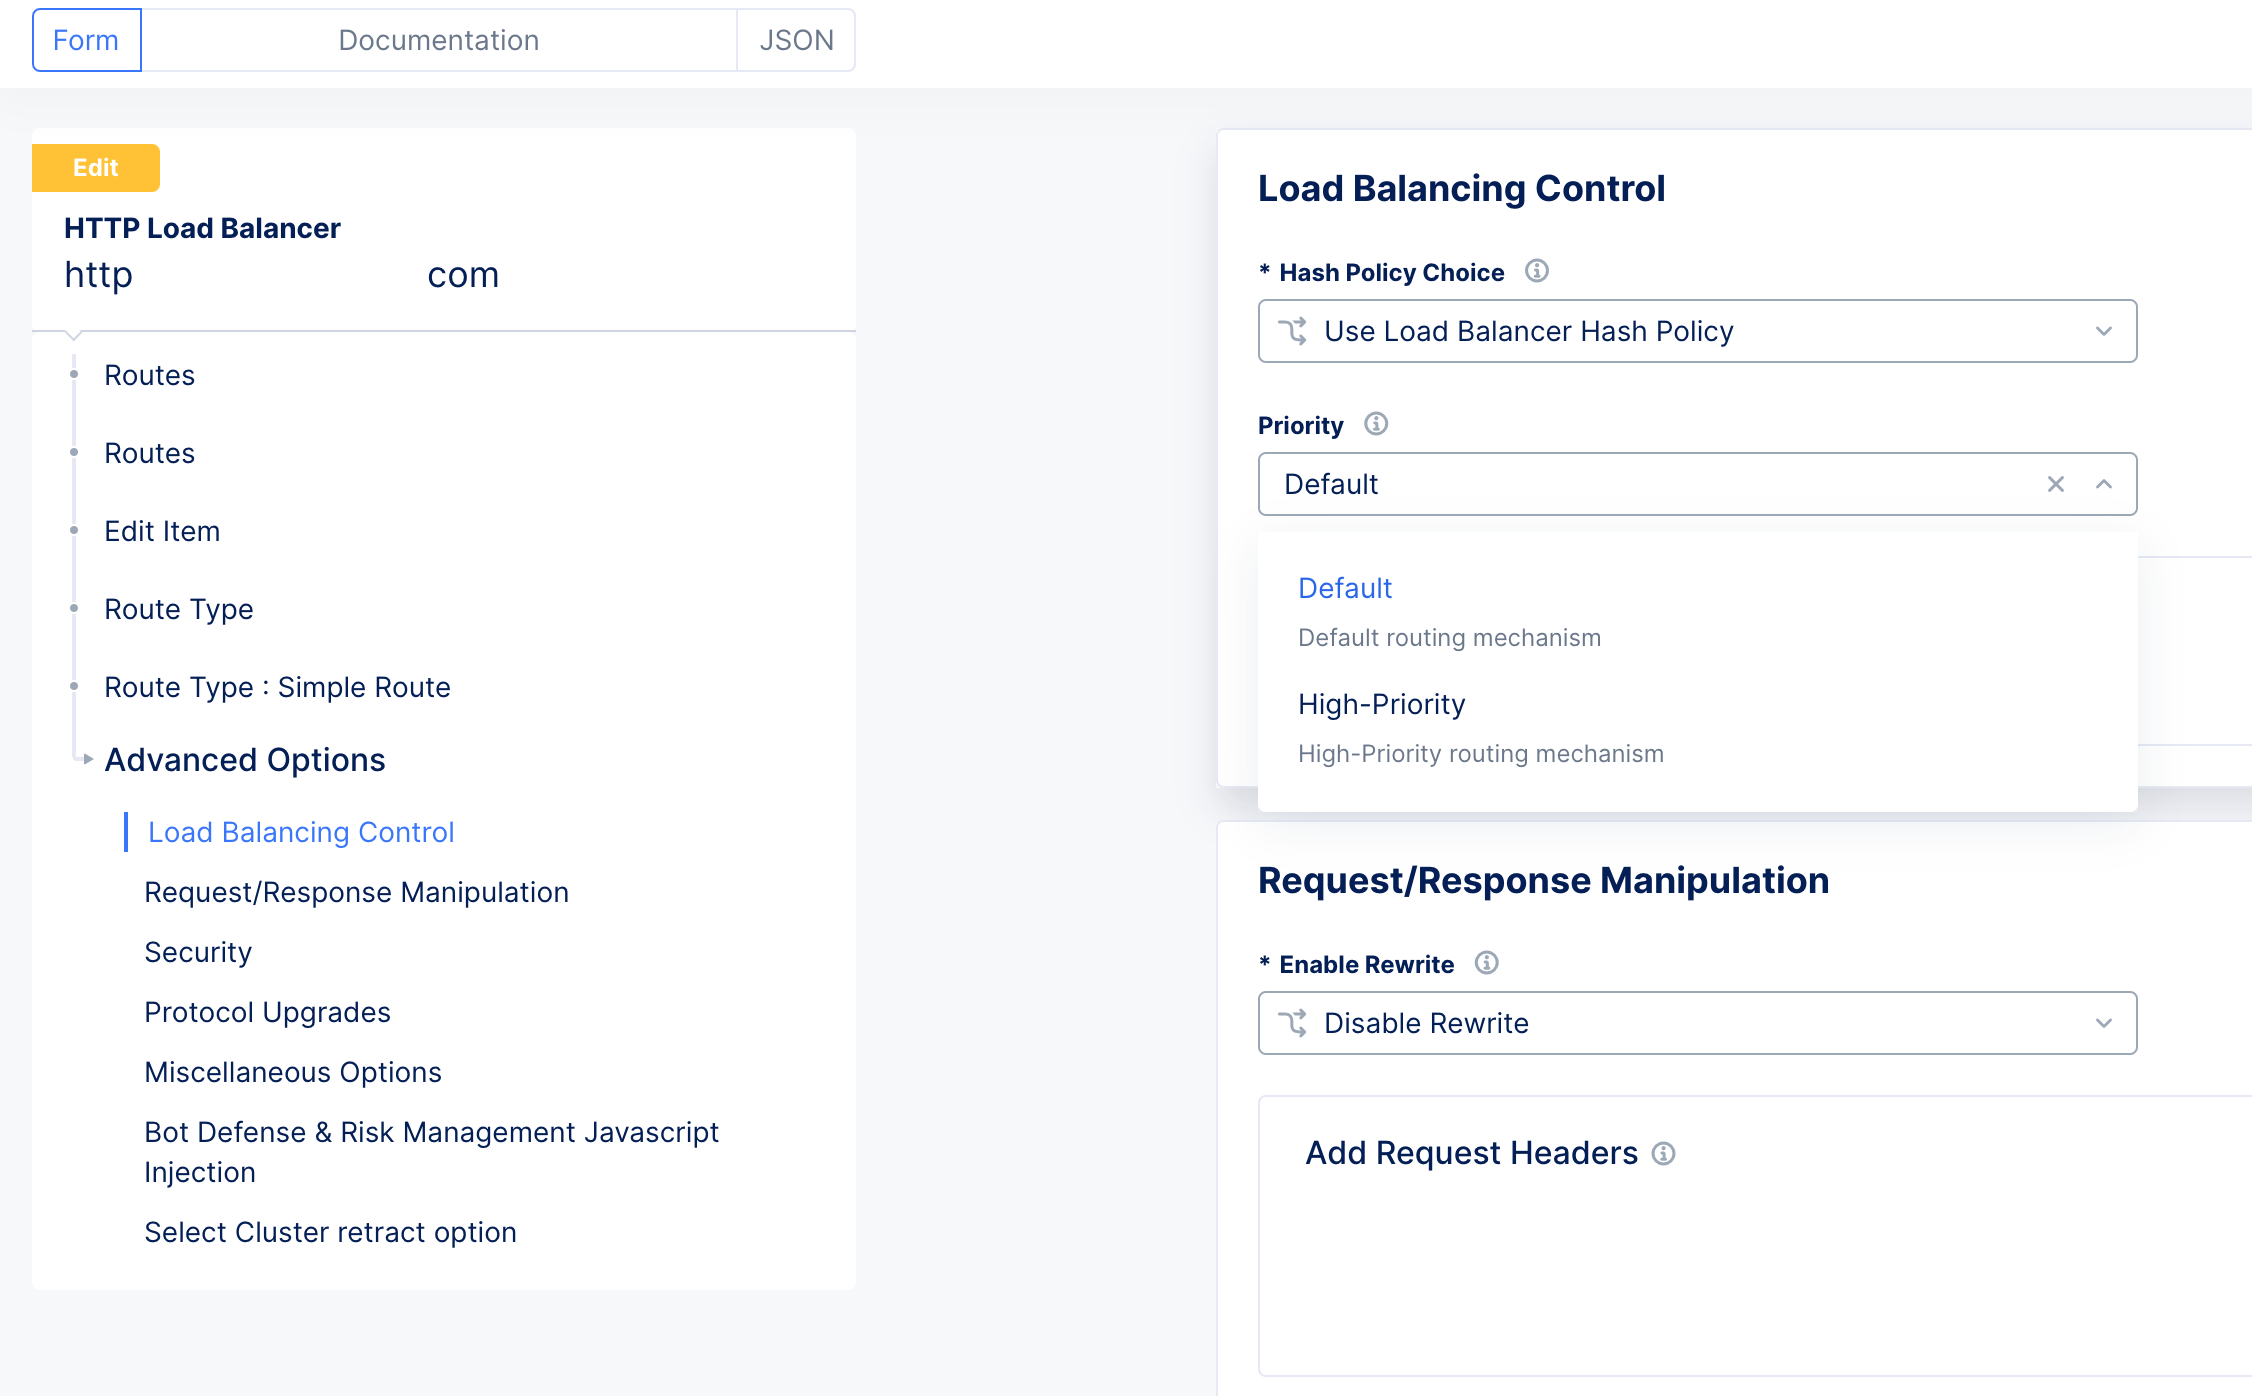Select High-Priority routing option
This screenshot has height=1396, width=2252.
pyautogui.click(x=1381, y=705)
